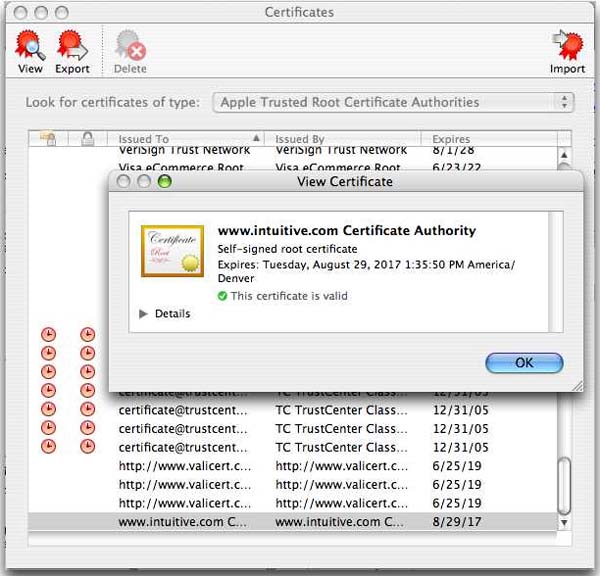Click the first column header icon
Viewport: 600px width, 576px height.
47,139
